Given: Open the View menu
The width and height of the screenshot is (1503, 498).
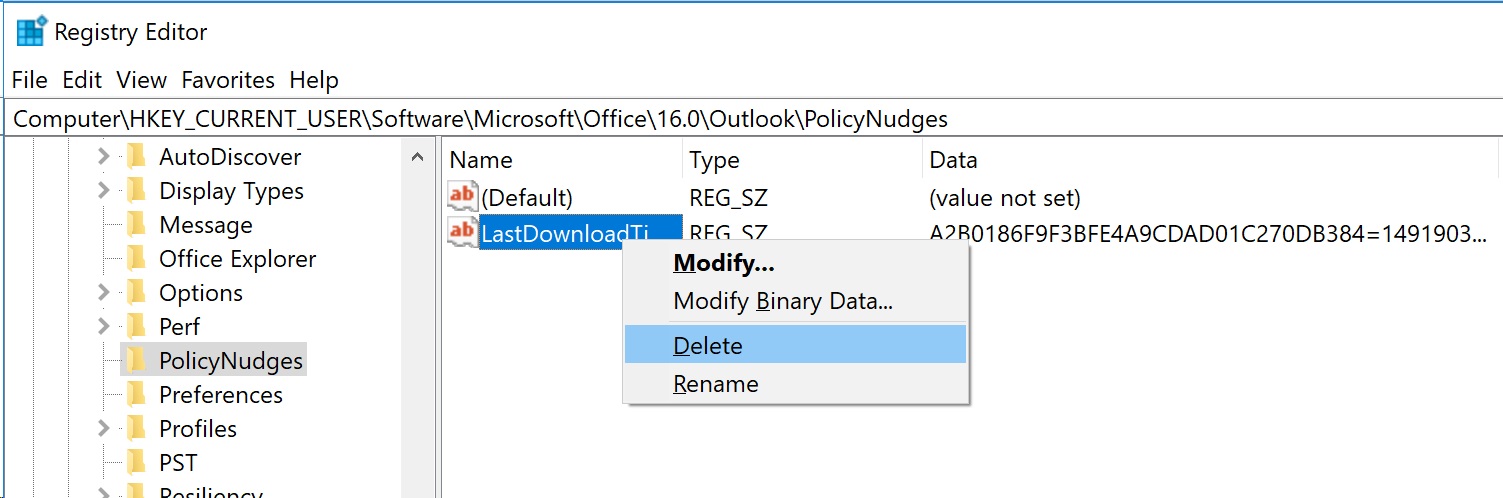Looking at the screenshot, I should 141,80.
